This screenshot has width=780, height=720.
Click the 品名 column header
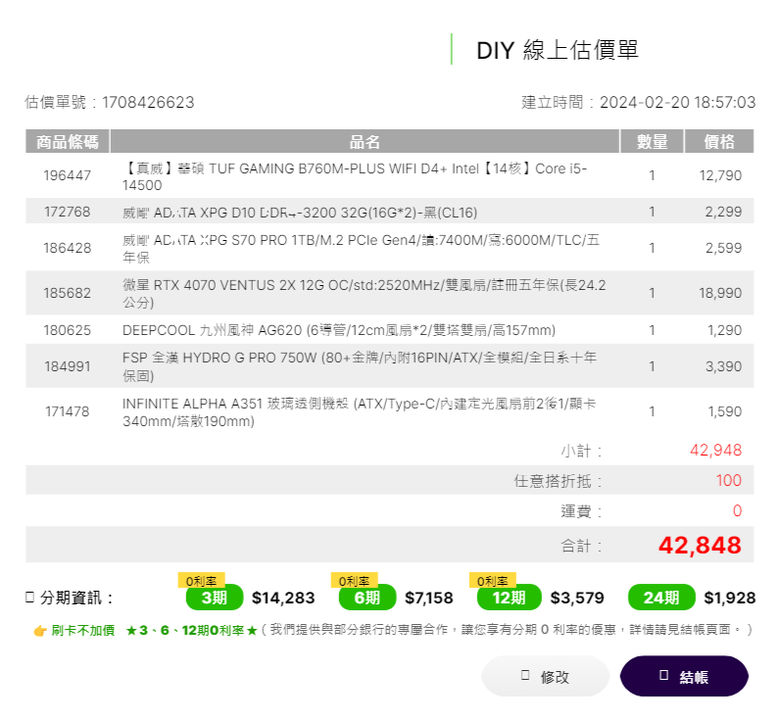click(365, 141)
